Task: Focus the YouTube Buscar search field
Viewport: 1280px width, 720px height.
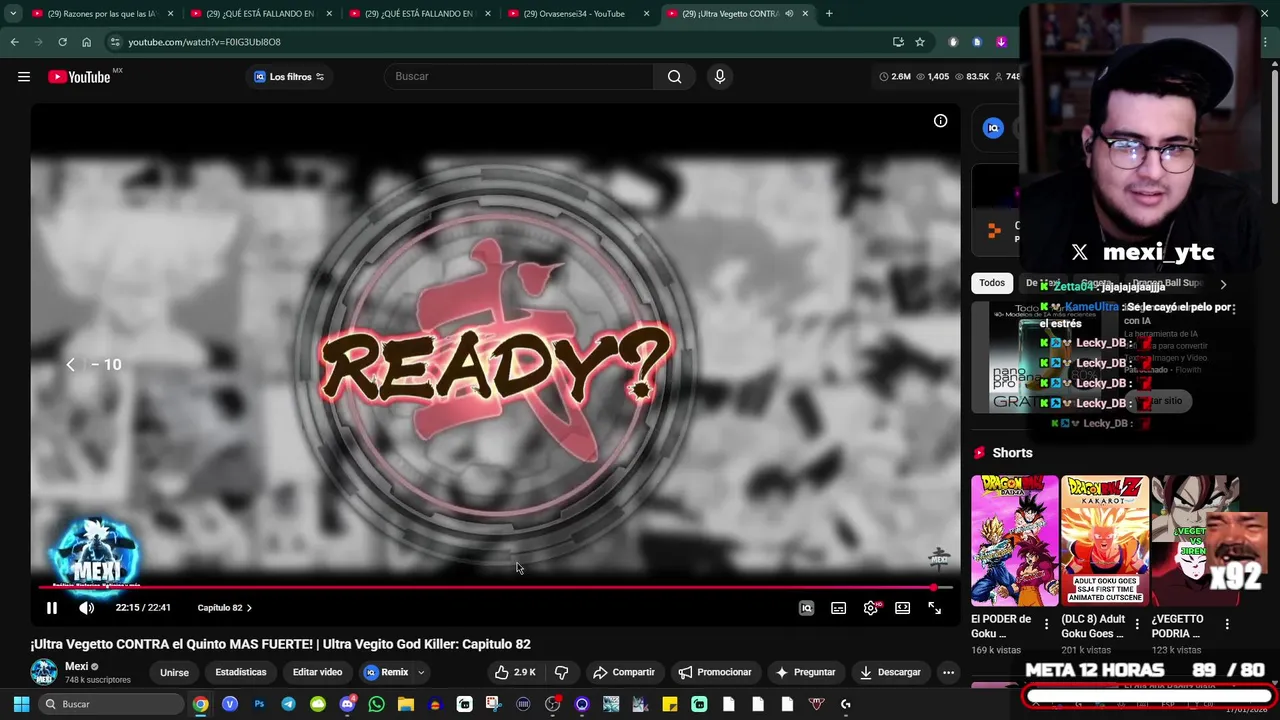Action: click(518, 77)
